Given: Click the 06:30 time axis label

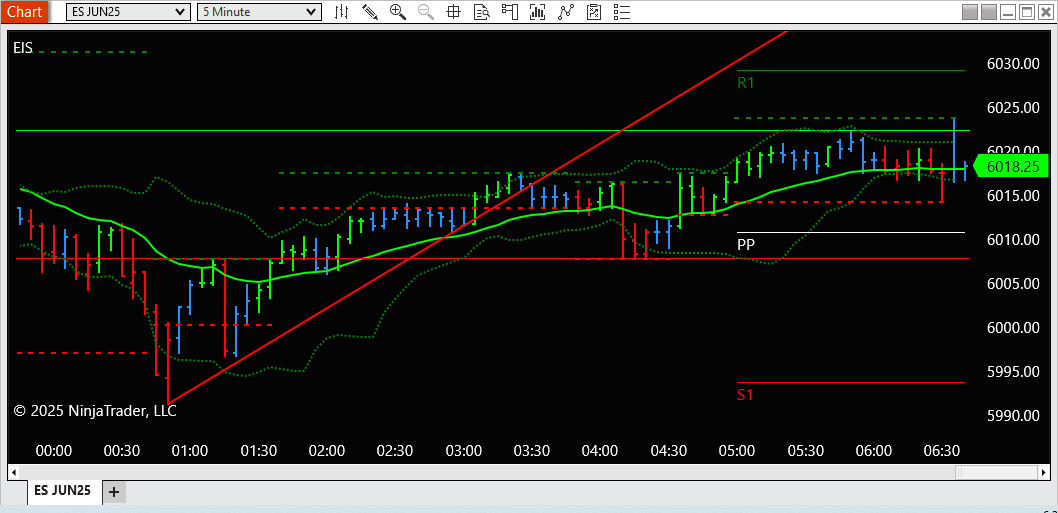Looking at the screenshot, I should click(941, 450).
